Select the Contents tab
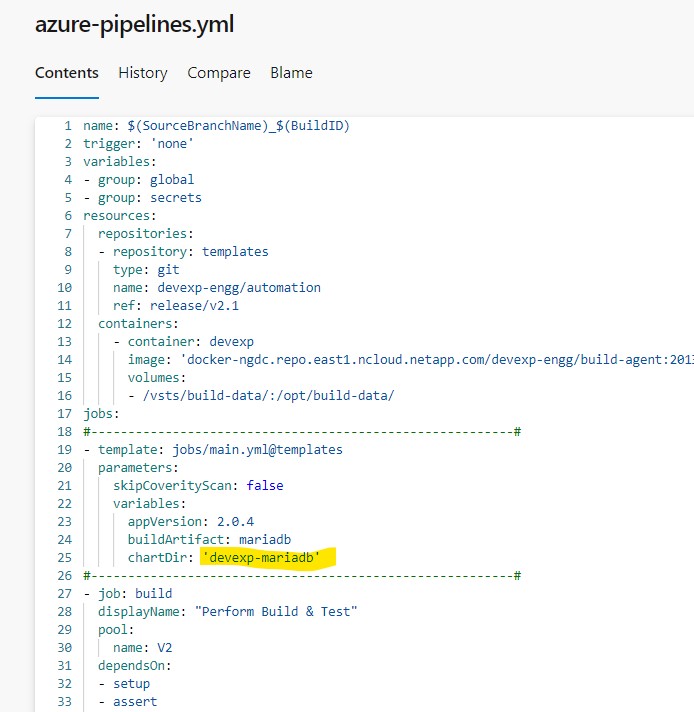Image resolution: width=694 pixels, height=712 pixels. 67,73
